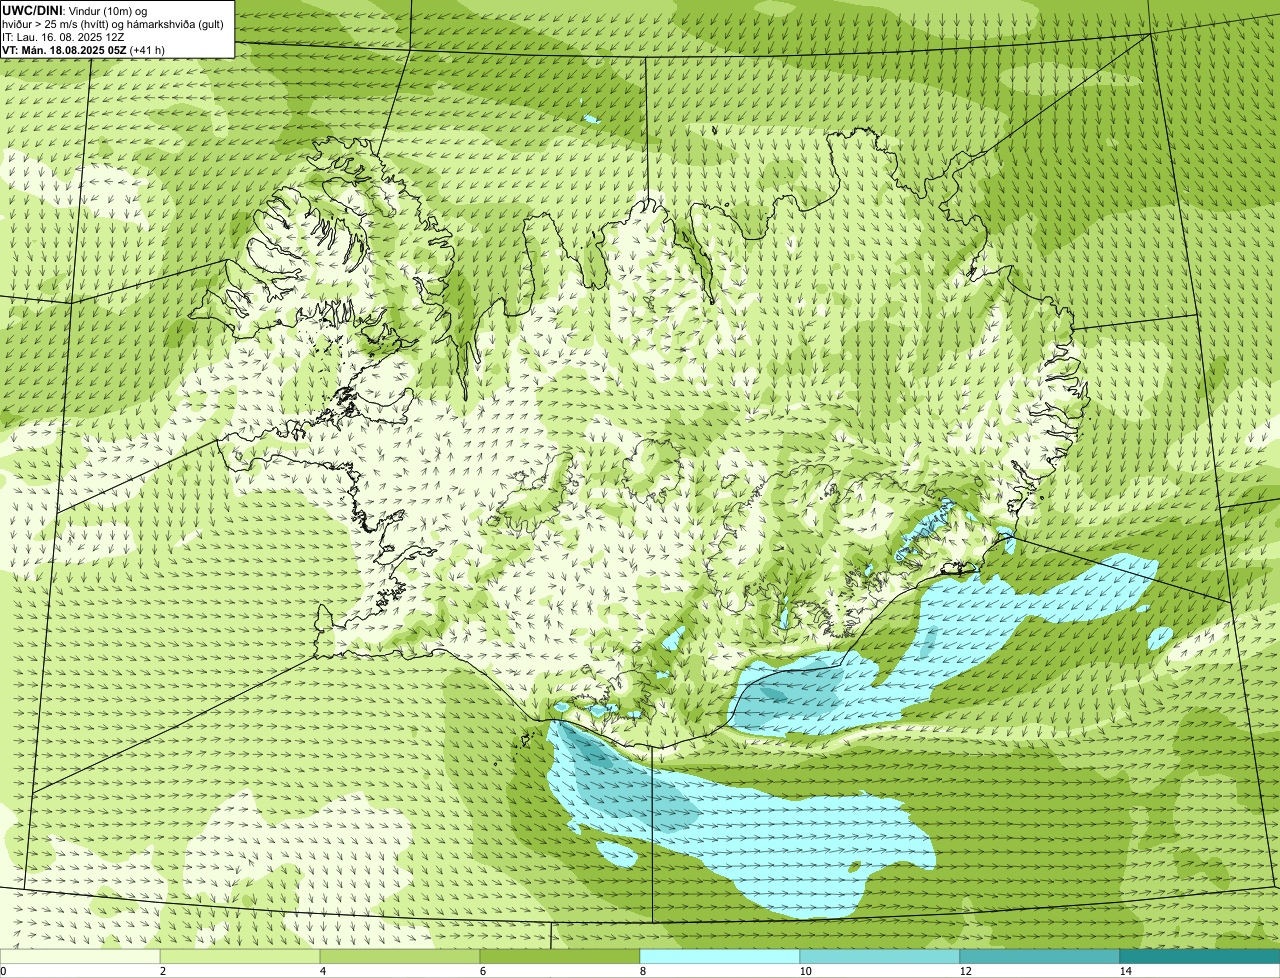Click the 8–10 m/s light cyan legend swatch
Screen dimensions: 1280x978
720,956
